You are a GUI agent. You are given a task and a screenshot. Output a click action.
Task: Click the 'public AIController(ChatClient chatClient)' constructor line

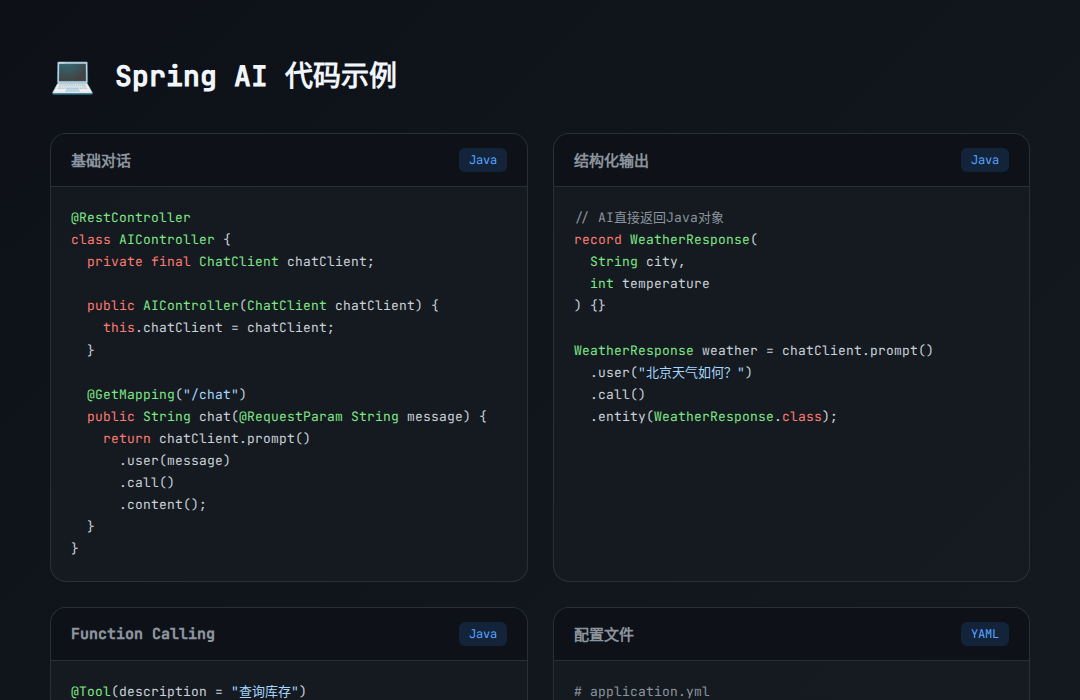(262, 306)
